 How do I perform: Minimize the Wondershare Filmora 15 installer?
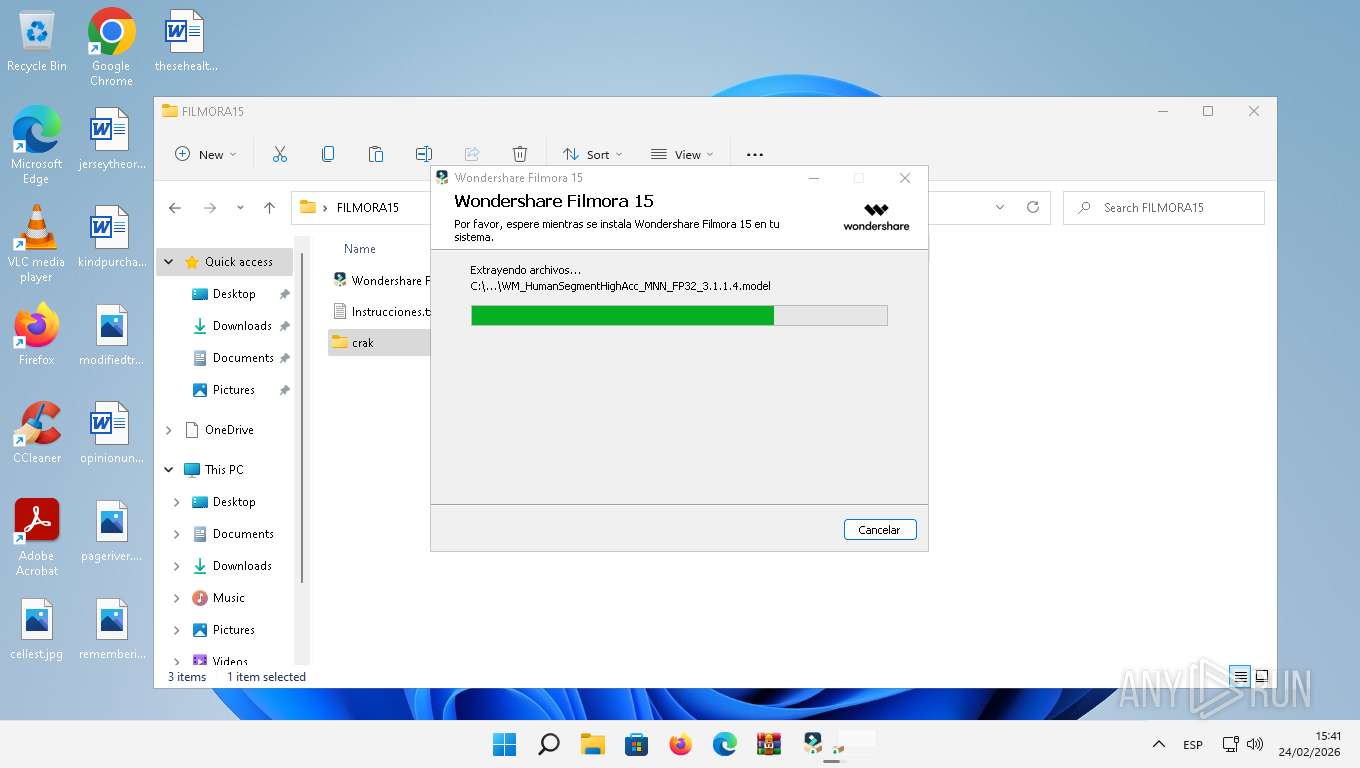[814, 178]
